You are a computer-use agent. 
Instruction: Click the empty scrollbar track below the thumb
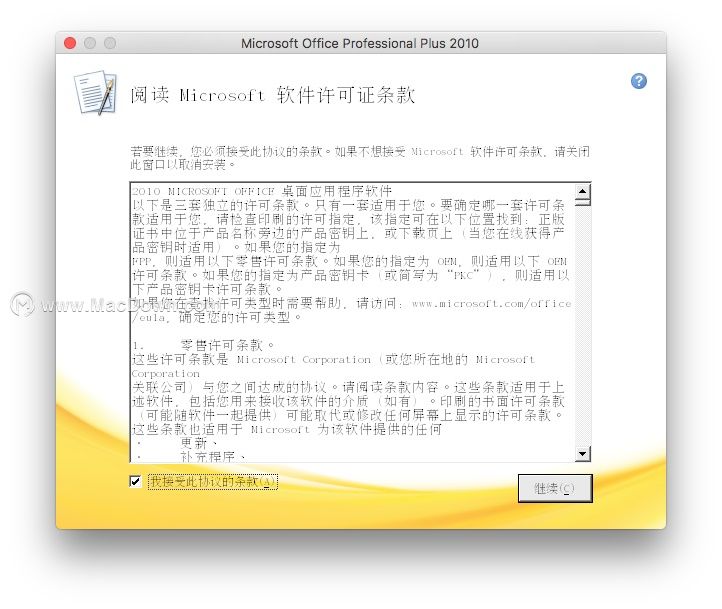tap(582, 326)
